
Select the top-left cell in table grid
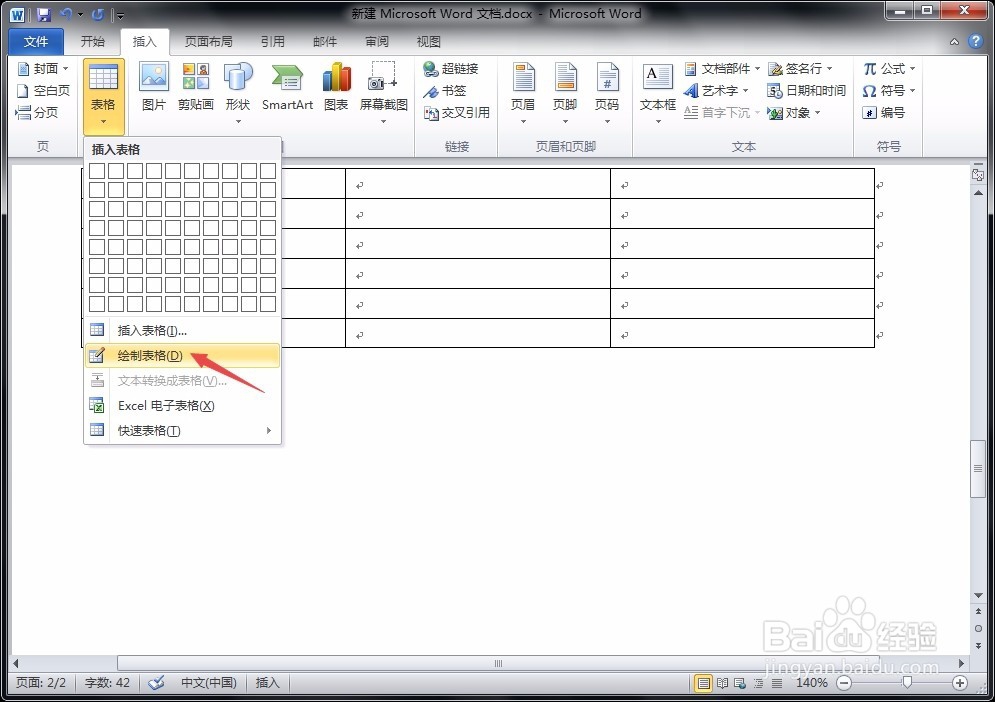[97, 171]
